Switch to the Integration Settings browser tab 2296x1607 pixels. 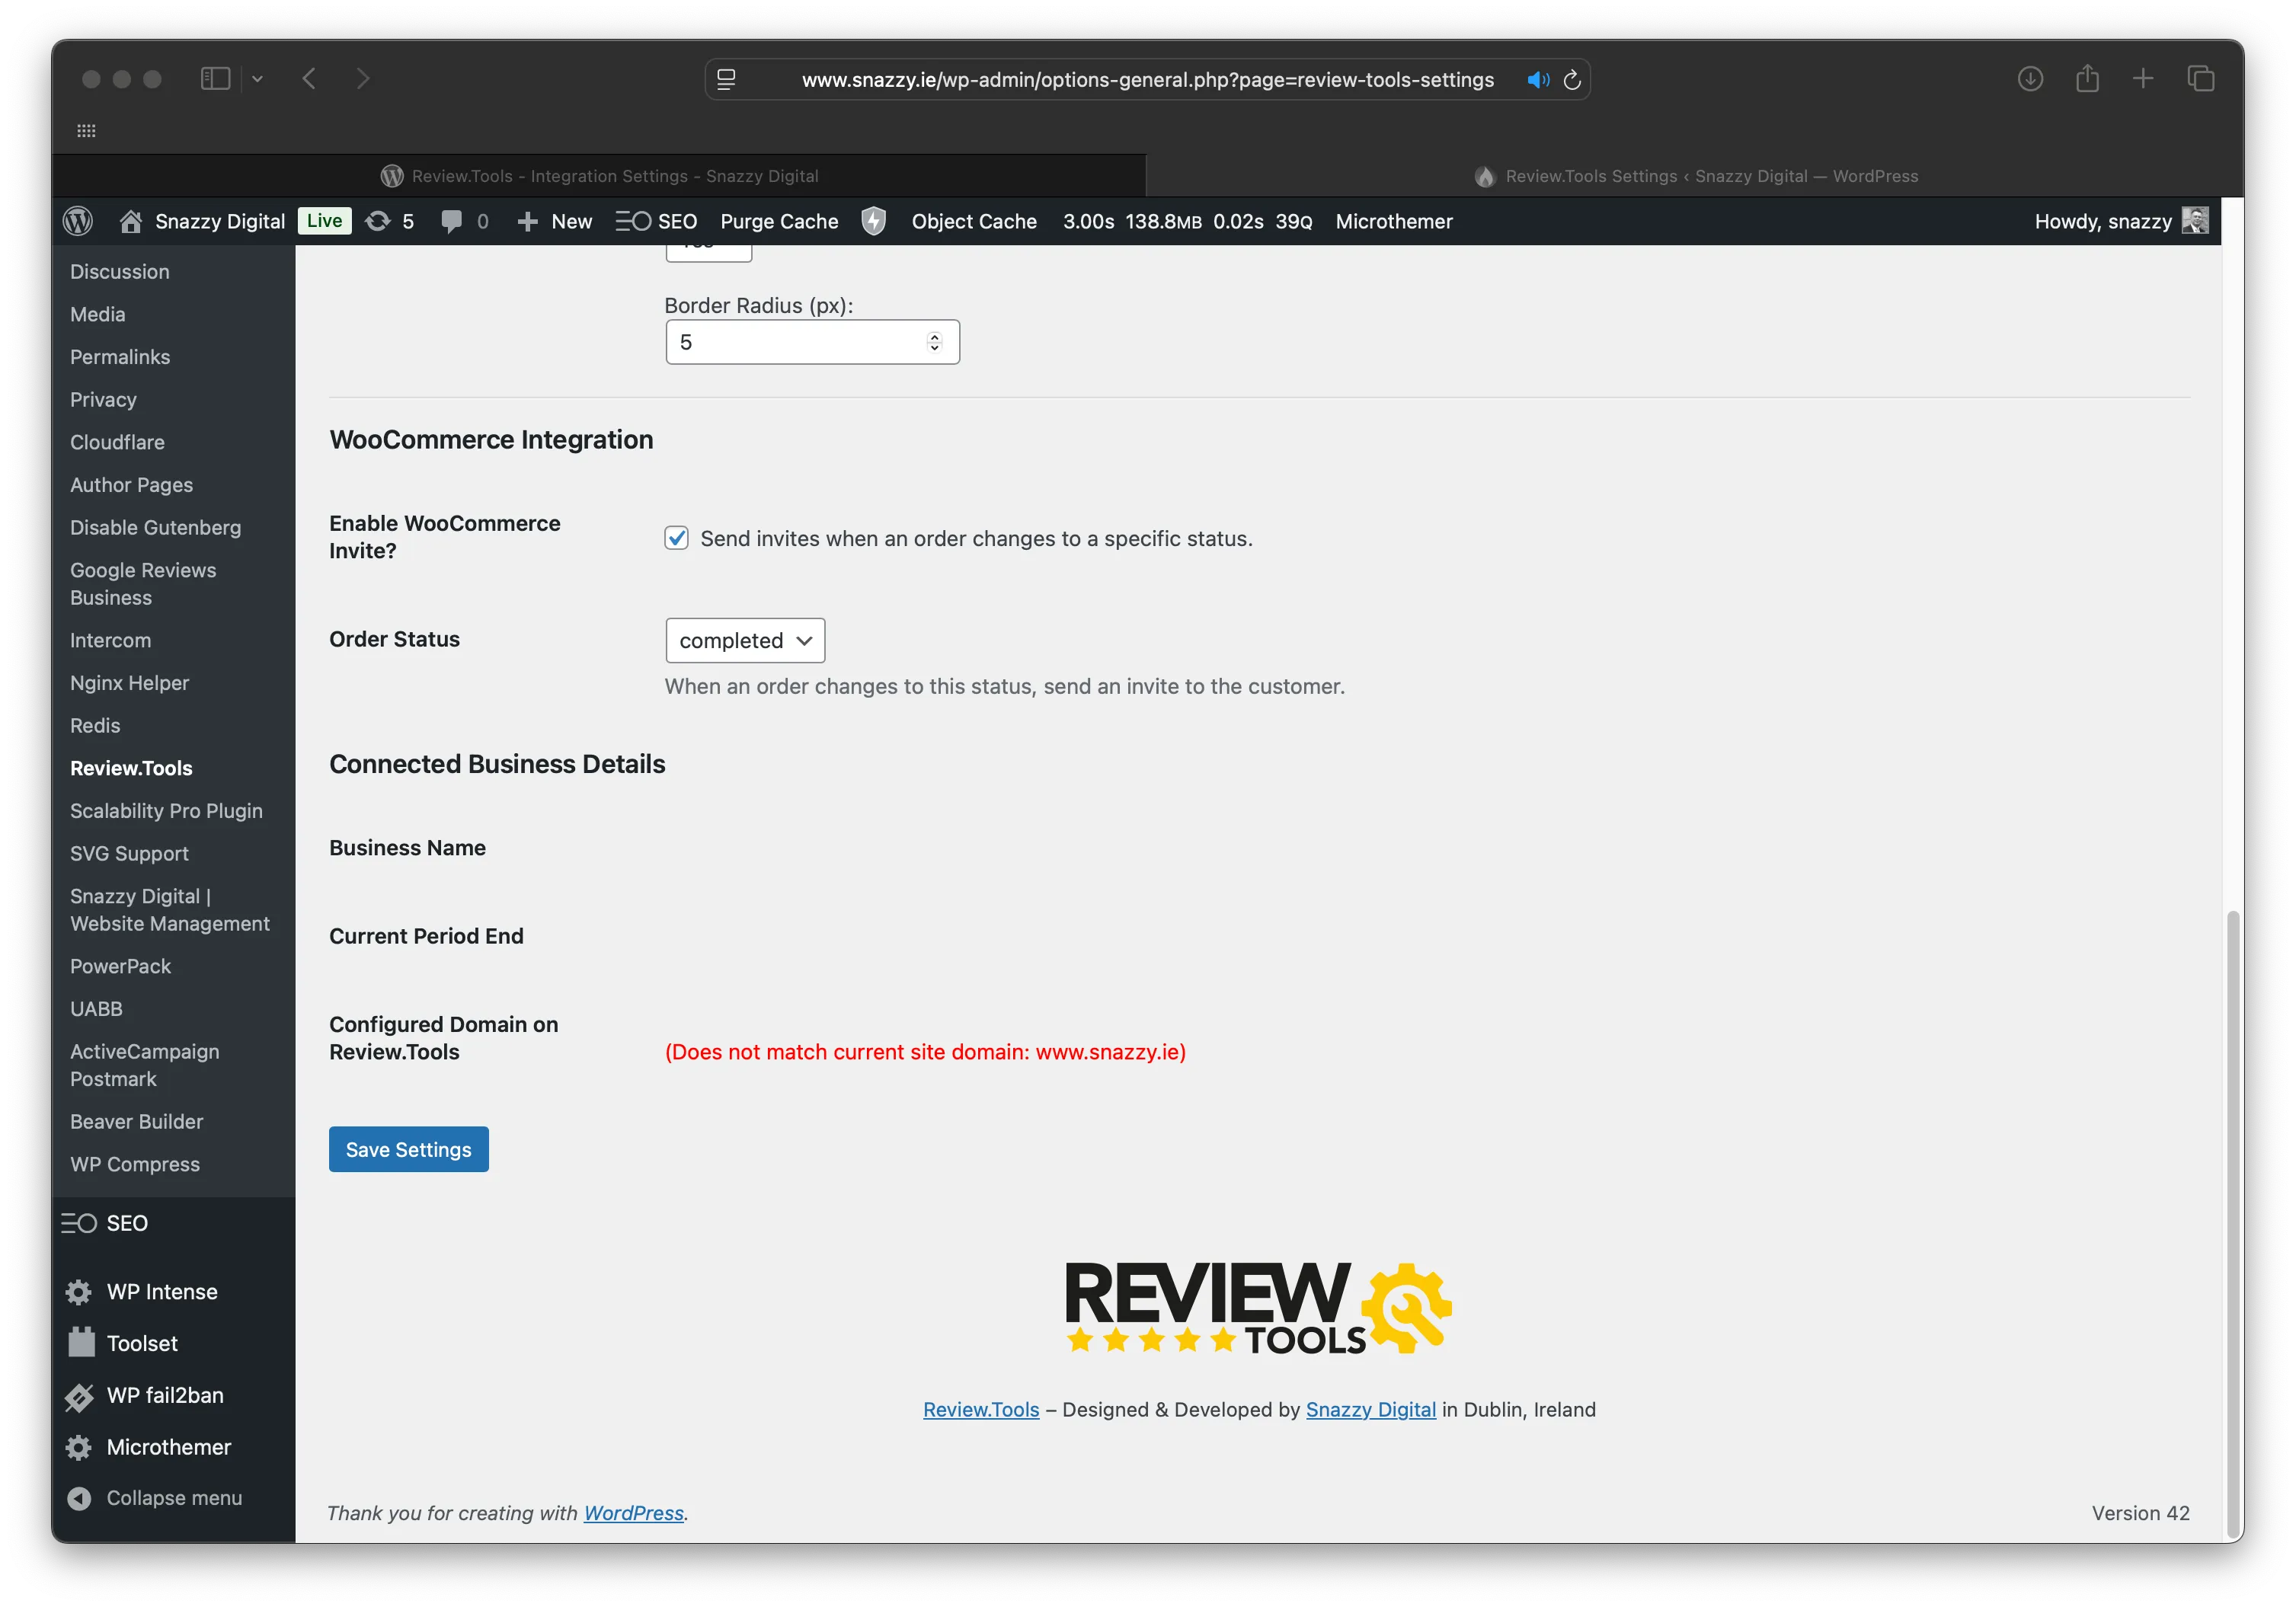coord(600,176)
